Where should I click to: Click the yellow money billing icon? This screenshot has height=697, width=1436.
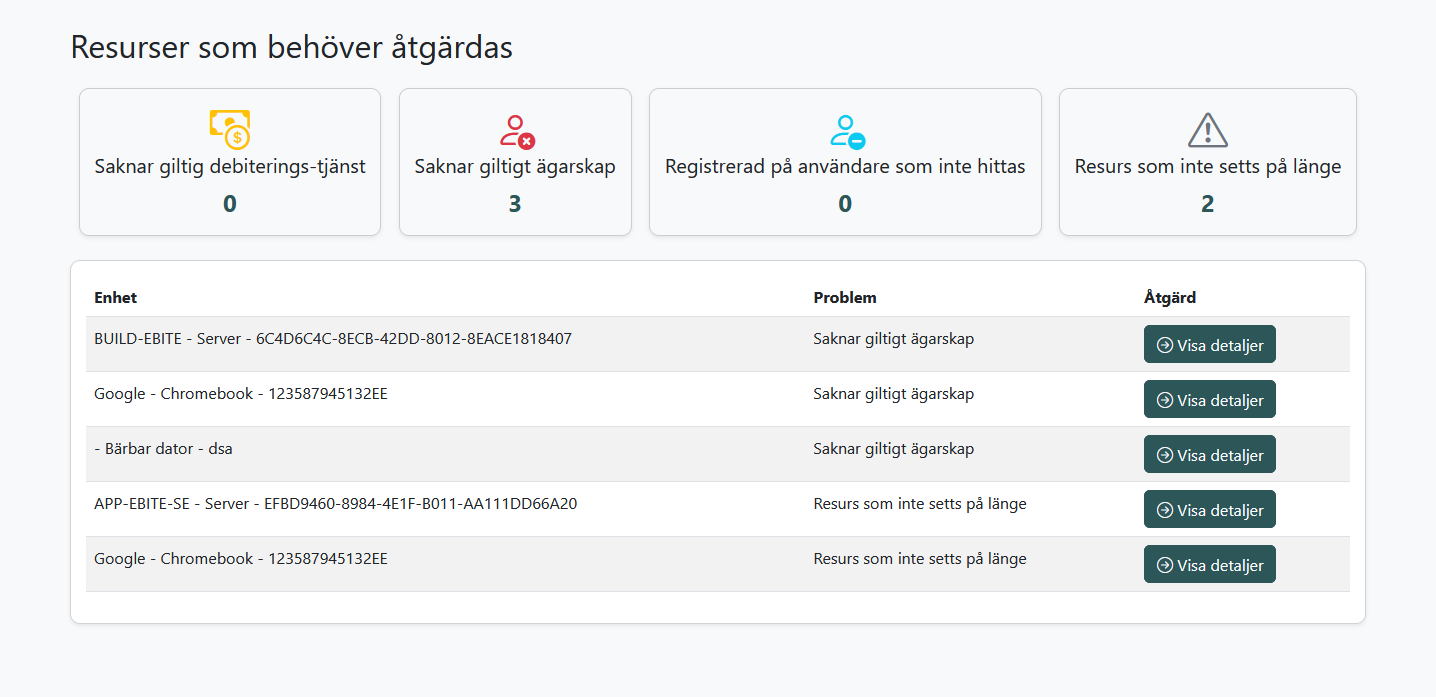tap(230, 129)
